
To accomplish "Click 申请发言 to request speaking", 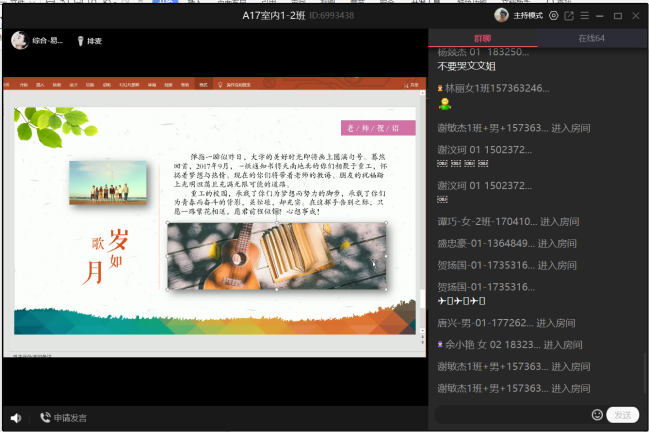I will click(x=70, y=417).
